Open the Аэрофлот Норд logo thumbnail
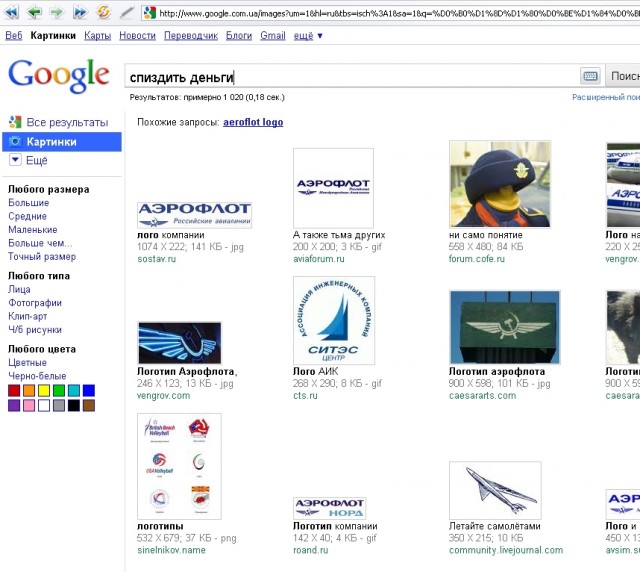The width and height of the screenshot is (640, 572). [329, 508]
